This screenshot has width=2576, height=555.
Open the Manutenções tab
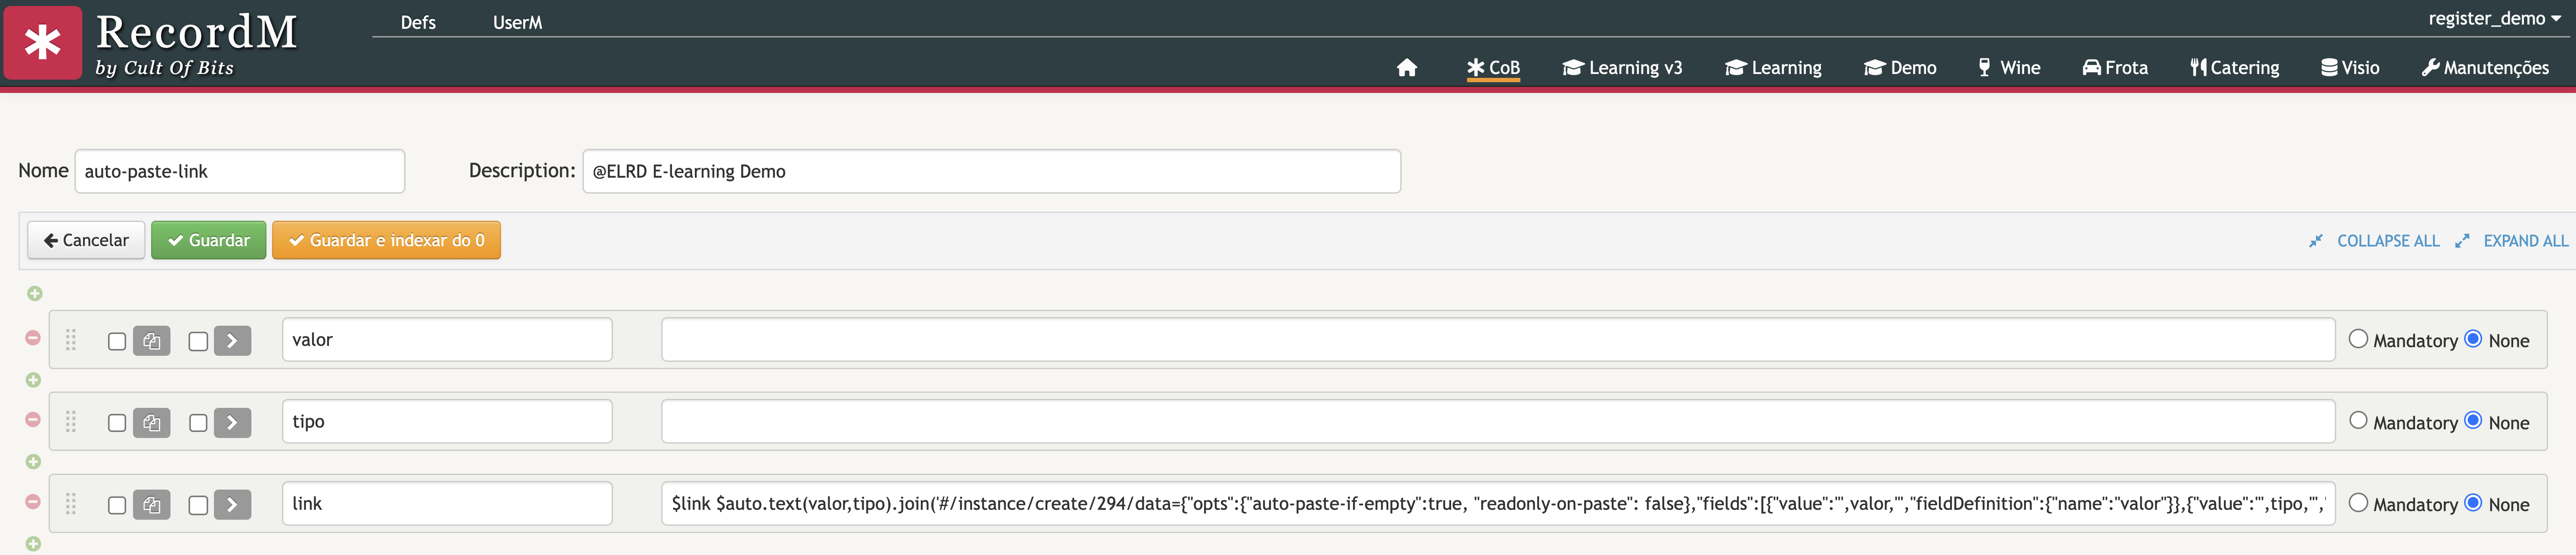pos(2485,67)
